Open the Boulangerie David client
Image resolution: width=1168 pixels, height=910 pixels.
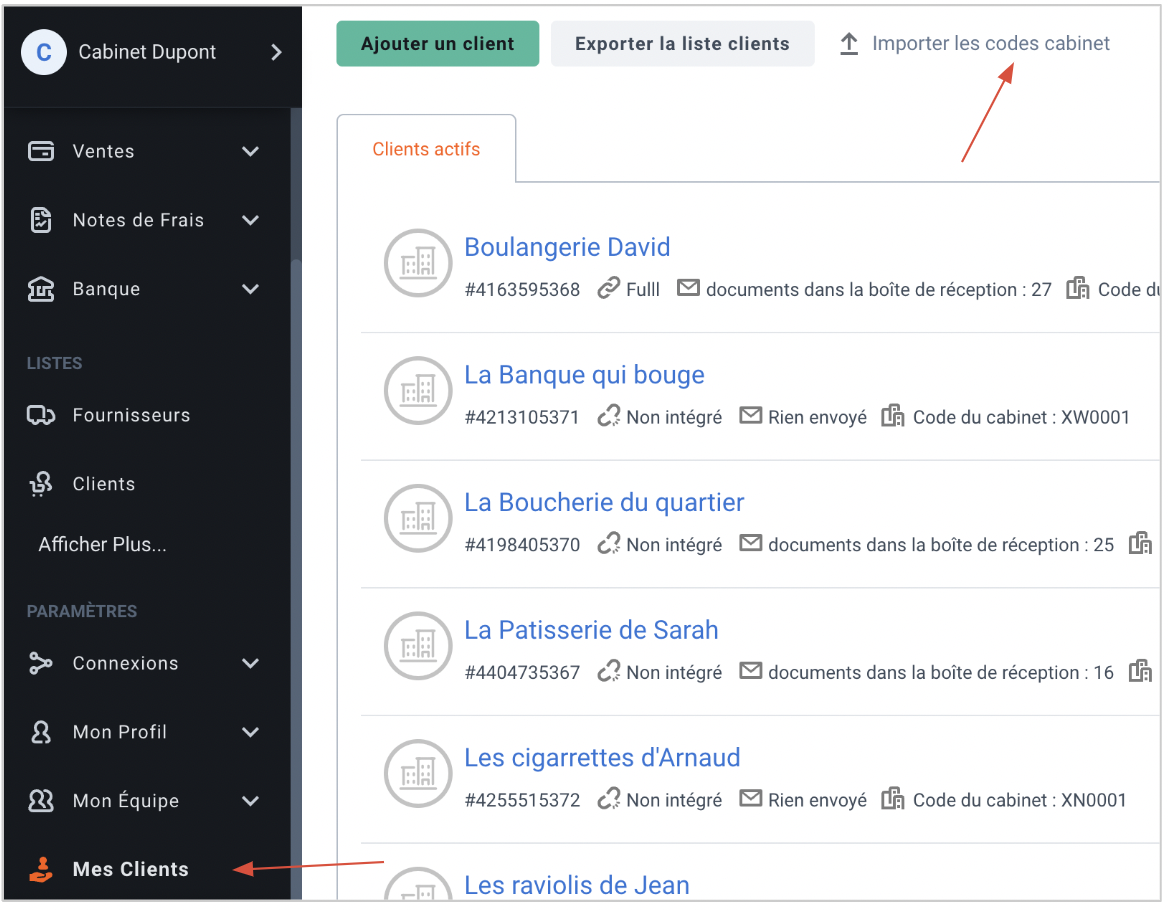click(567, 247)
